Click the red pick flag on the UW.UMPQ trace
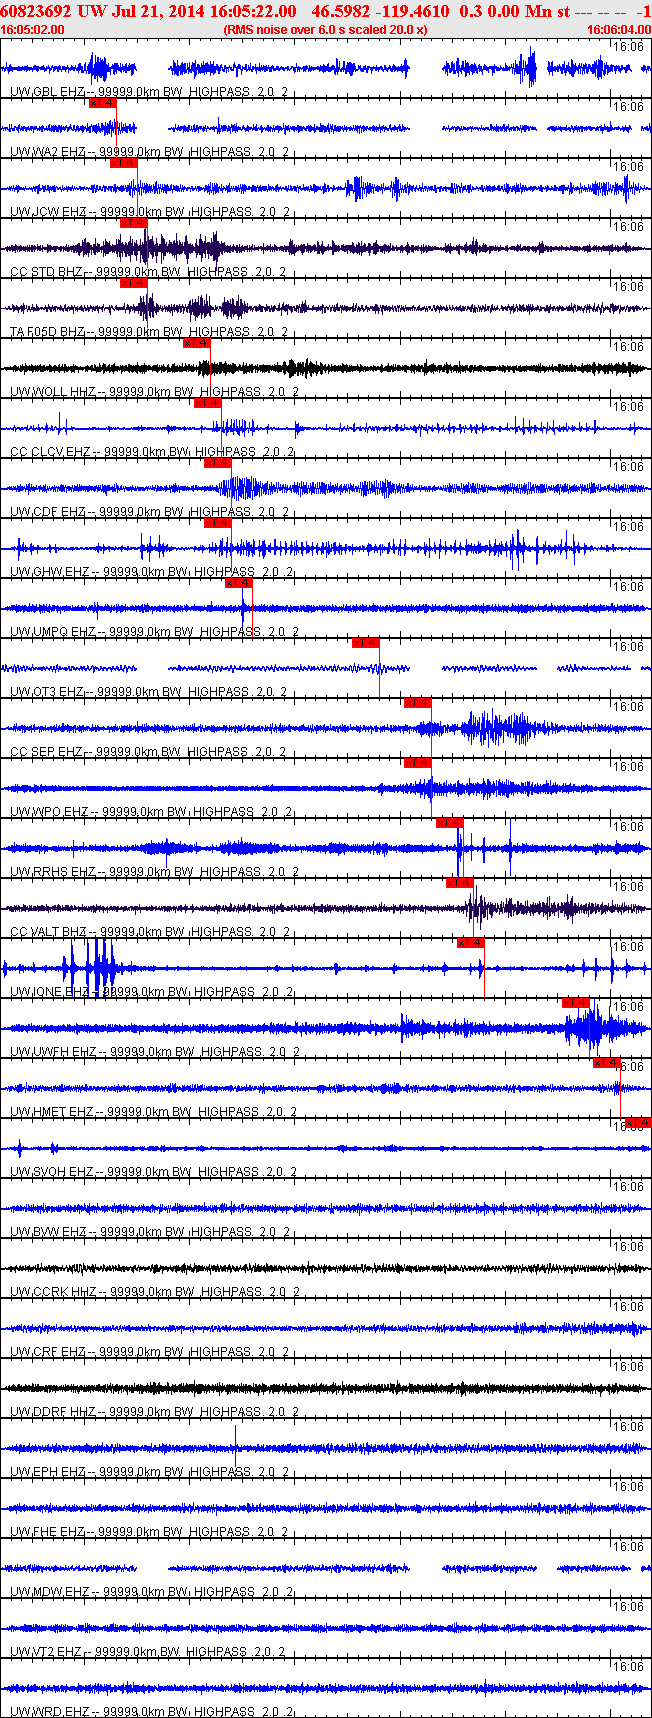The image size is (652, 1718). coord(239,583)
